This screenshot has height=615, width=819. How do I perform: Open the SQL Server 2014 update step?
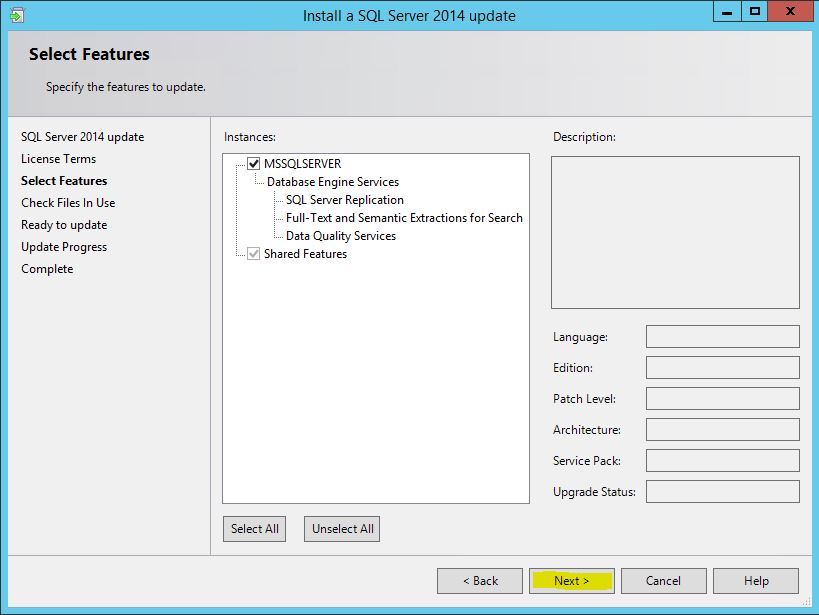[x=83, y=137]
